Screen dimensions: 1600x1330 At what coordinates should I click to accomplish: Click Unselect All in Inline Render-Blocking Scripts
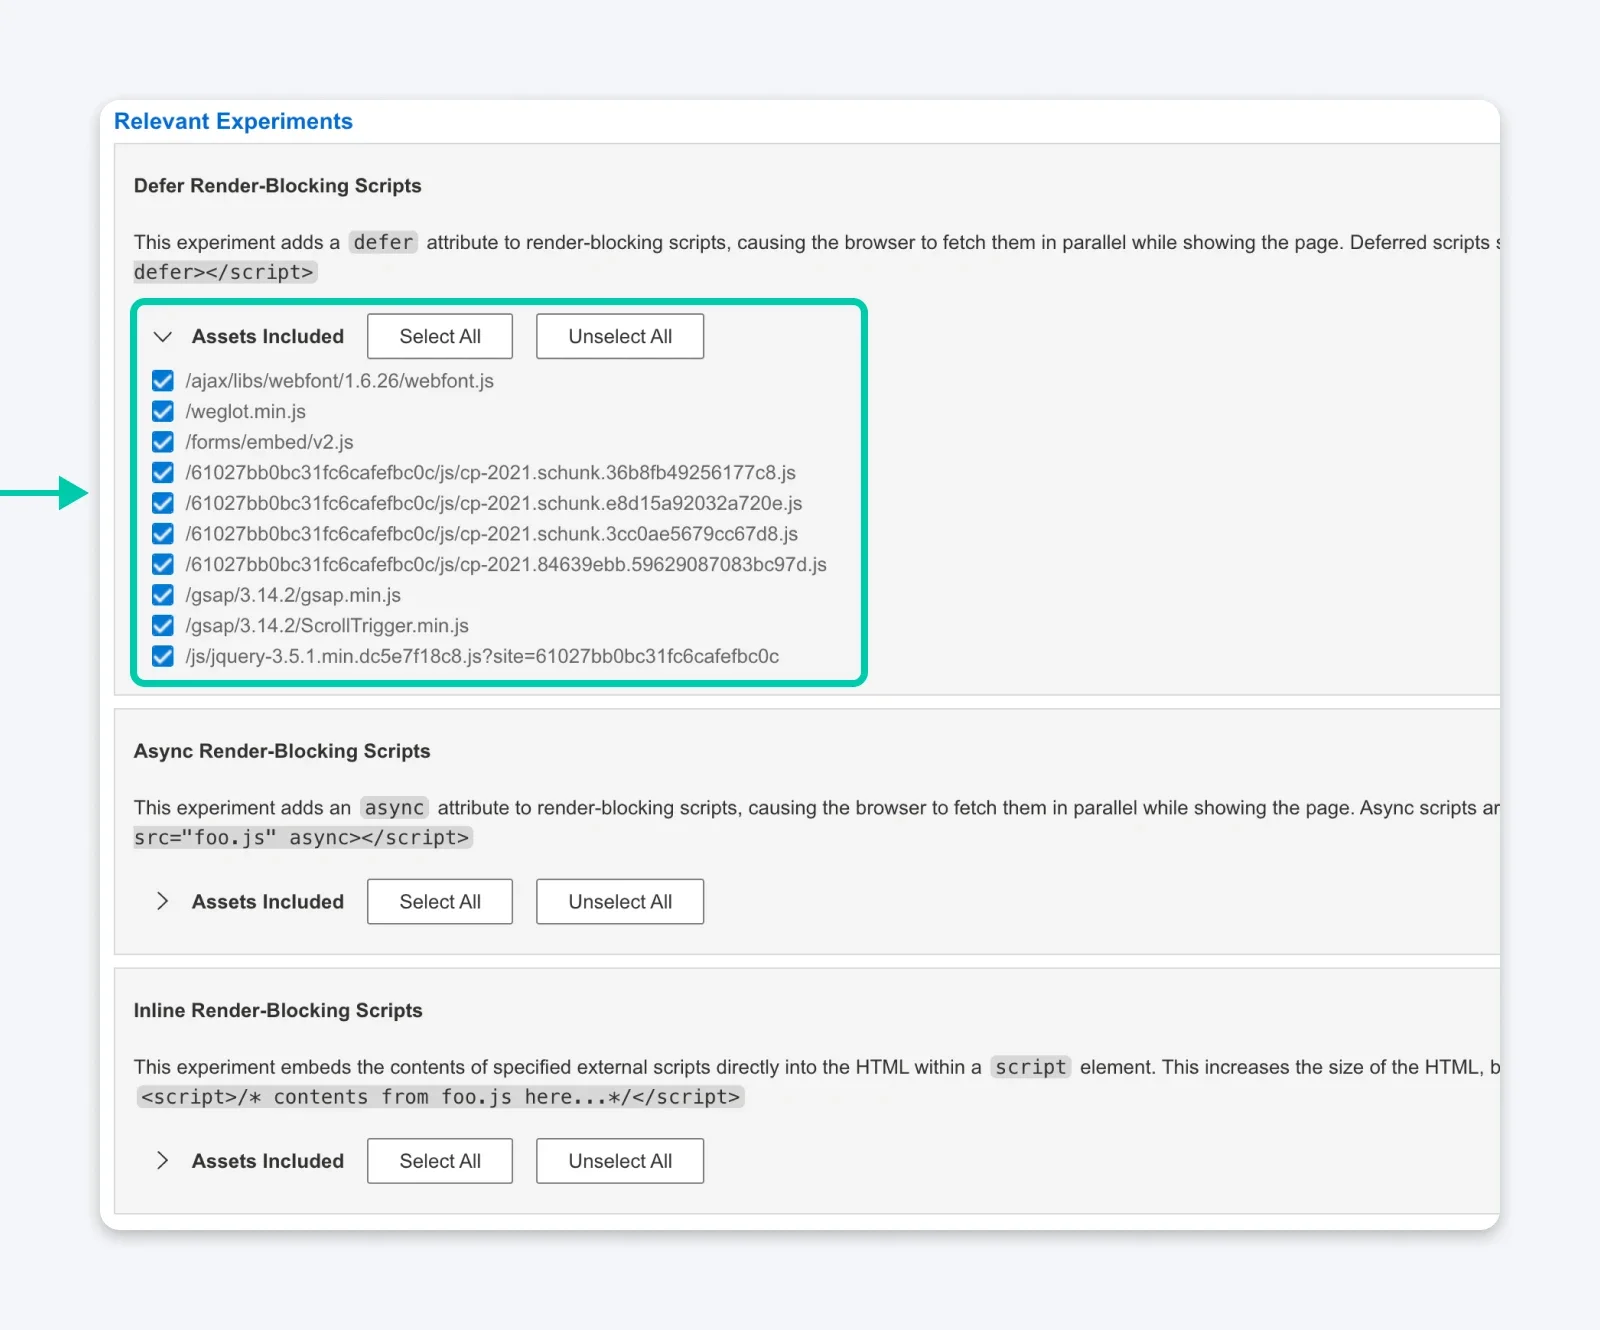[619, 1161]
